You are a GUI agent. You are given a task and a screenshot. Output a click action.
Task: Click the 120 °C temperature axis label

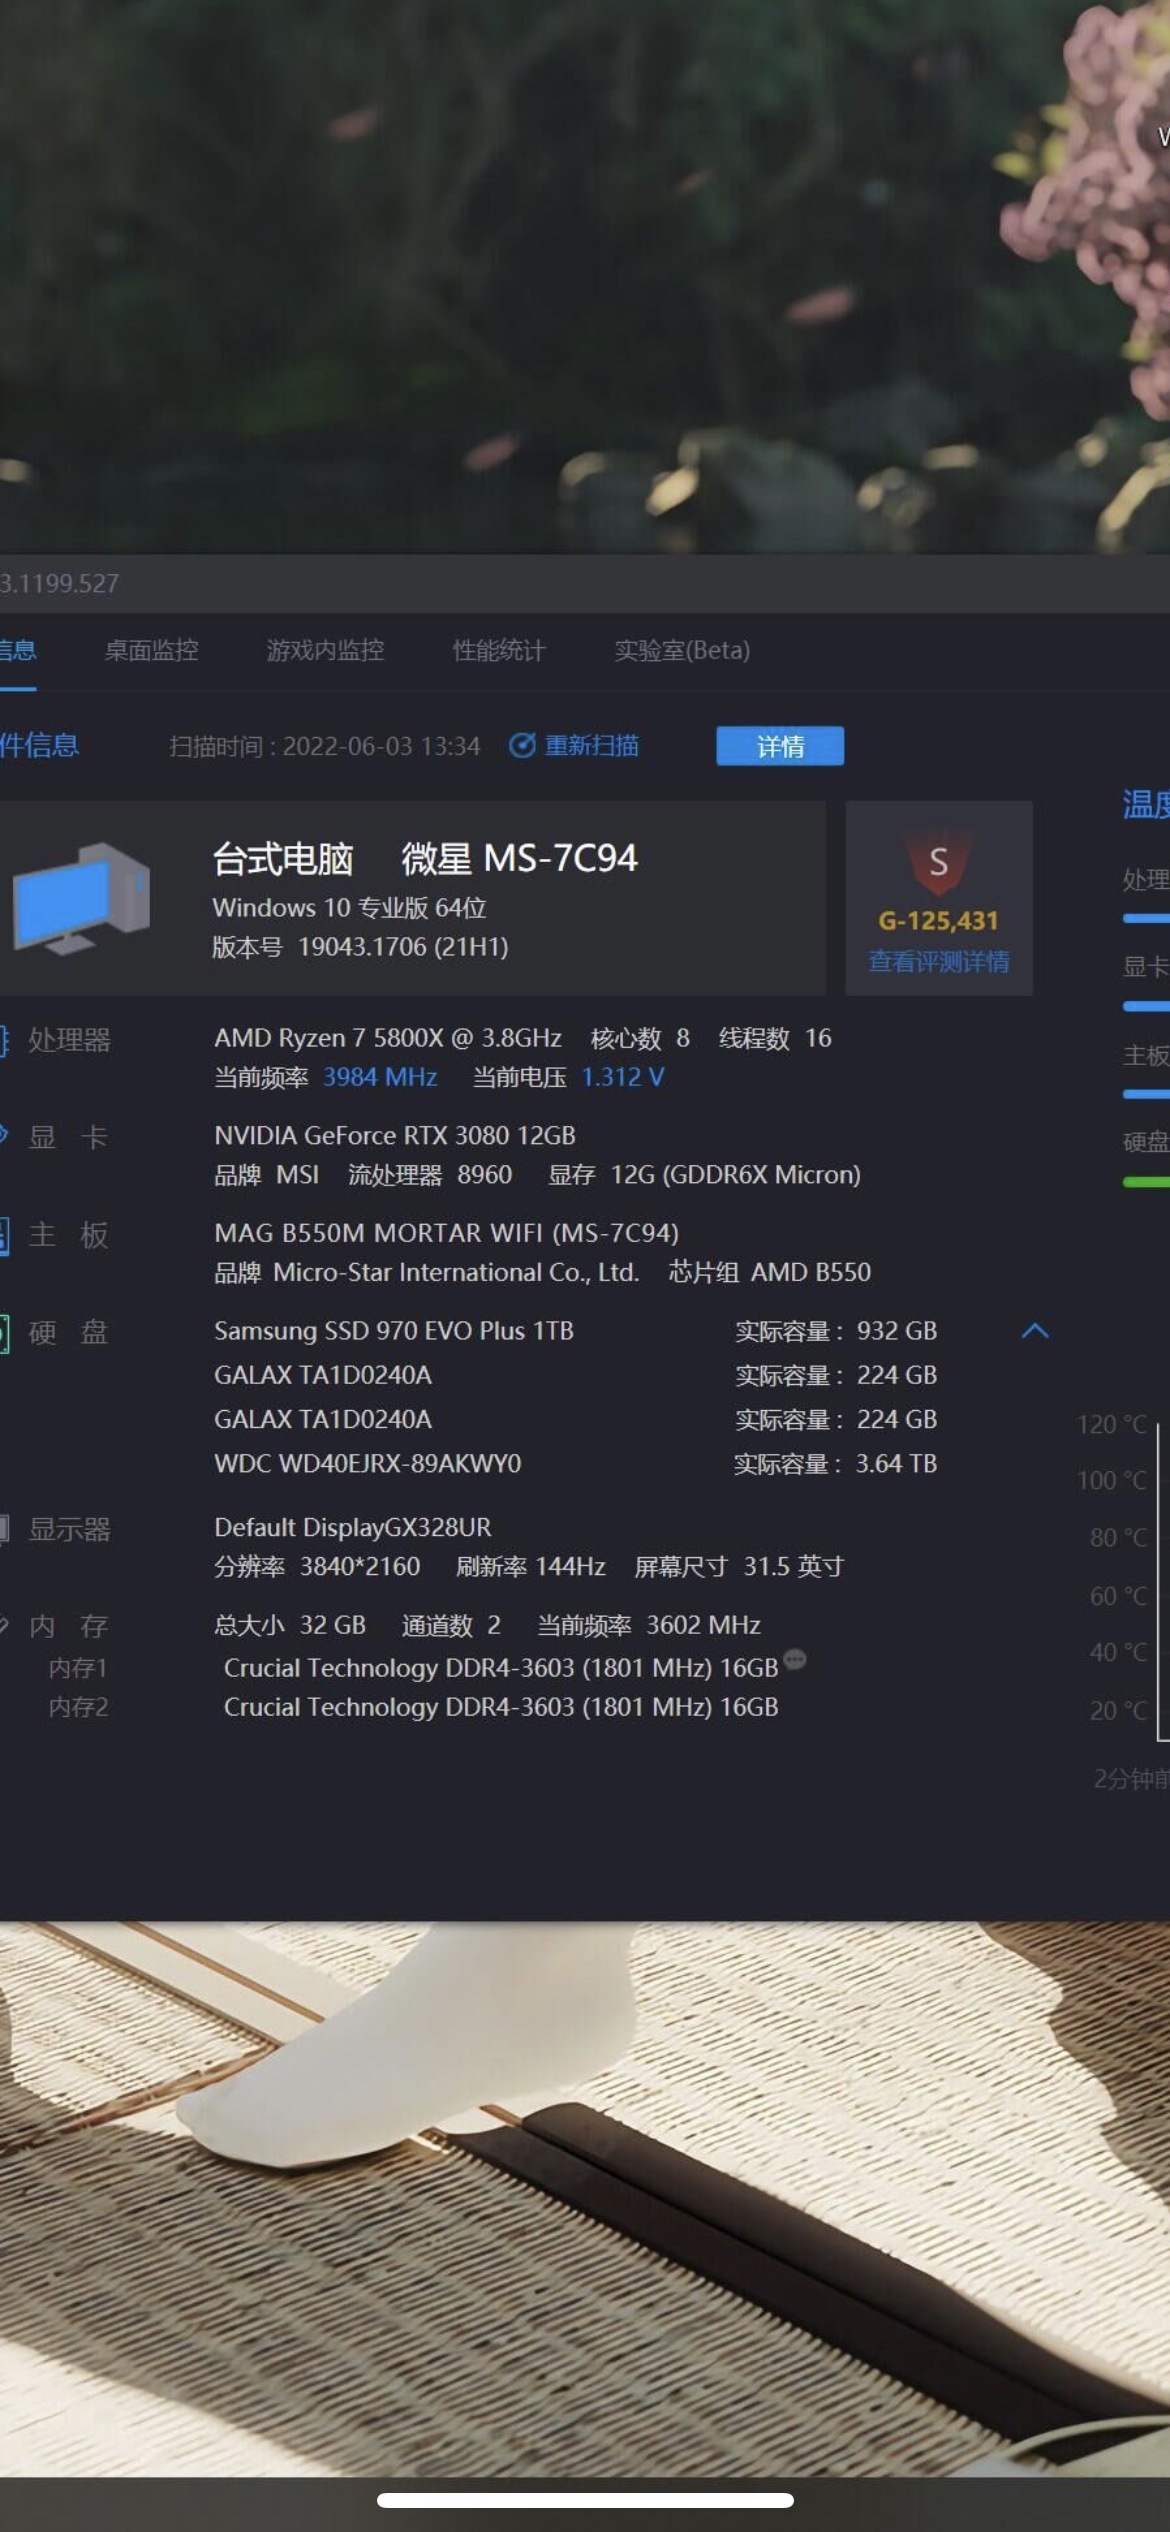click(x=1112, y=1425)
